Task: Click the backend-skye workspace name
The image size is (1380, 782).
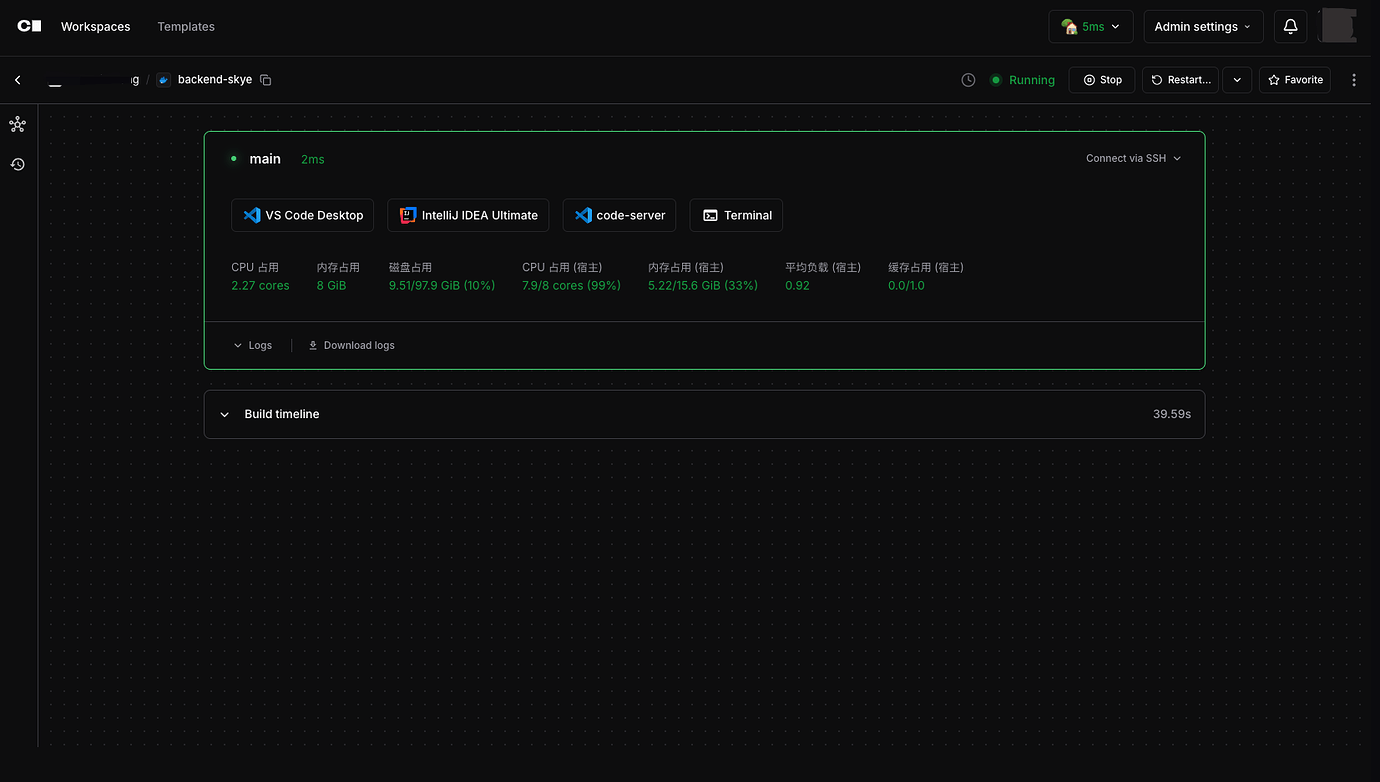Action: tap(215, 80)
